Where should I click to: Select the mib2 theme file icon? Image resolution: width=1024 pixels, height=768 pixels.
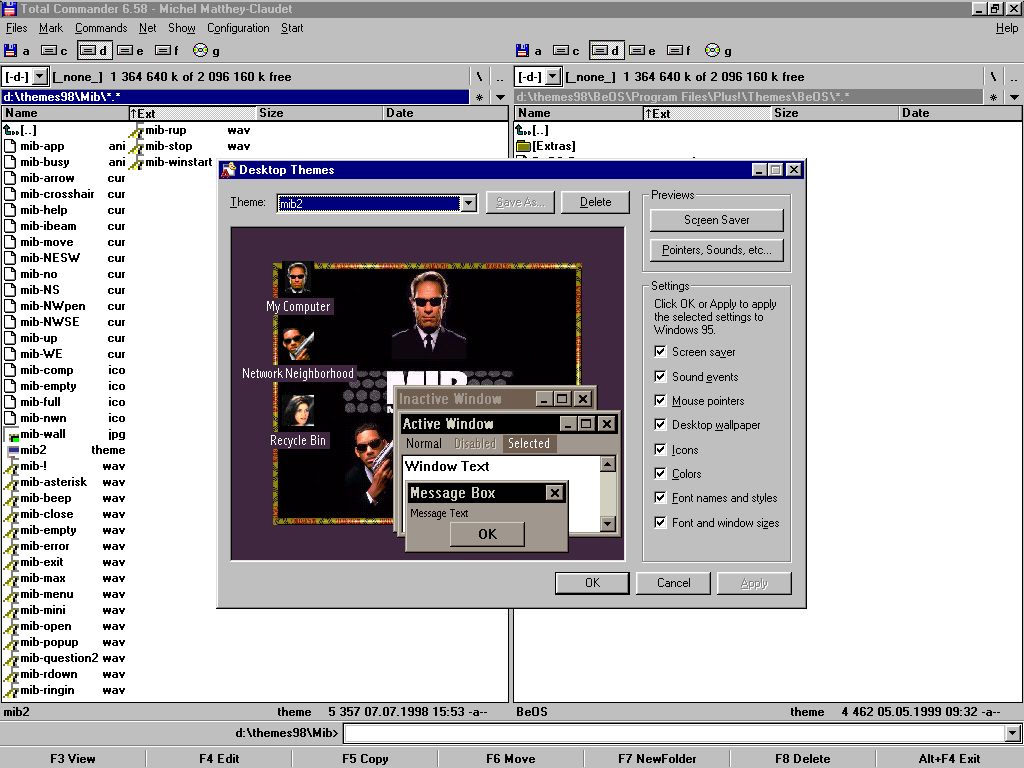pyautogui.click(x=12, y=450)
